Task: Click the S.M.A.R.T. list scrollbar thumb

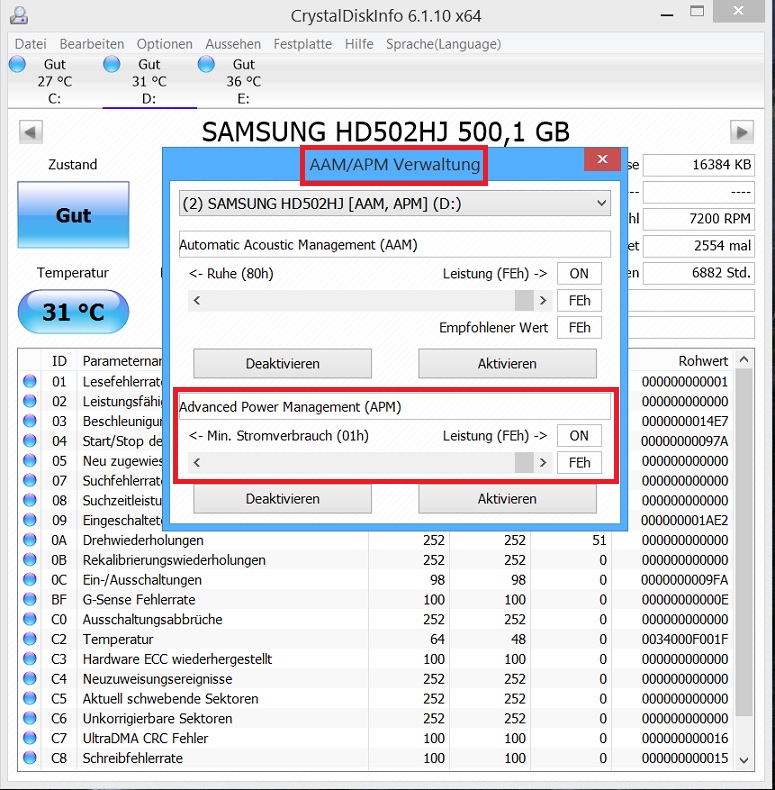Action: pyautogui.click(x=744, y=542)
